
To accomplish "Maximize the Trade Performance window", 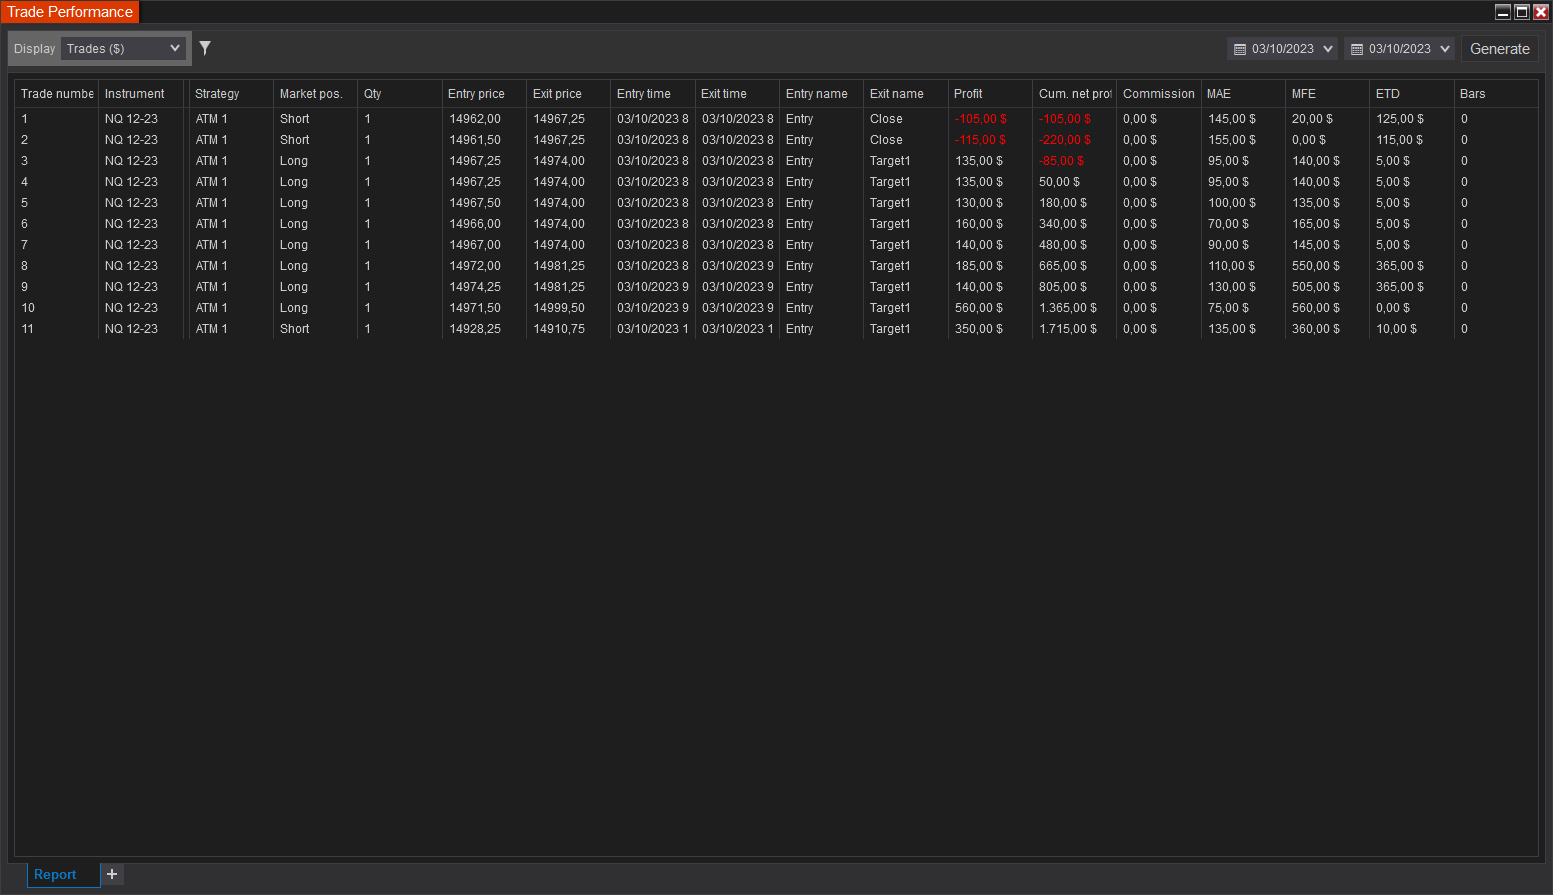I will click(1522, 12).
